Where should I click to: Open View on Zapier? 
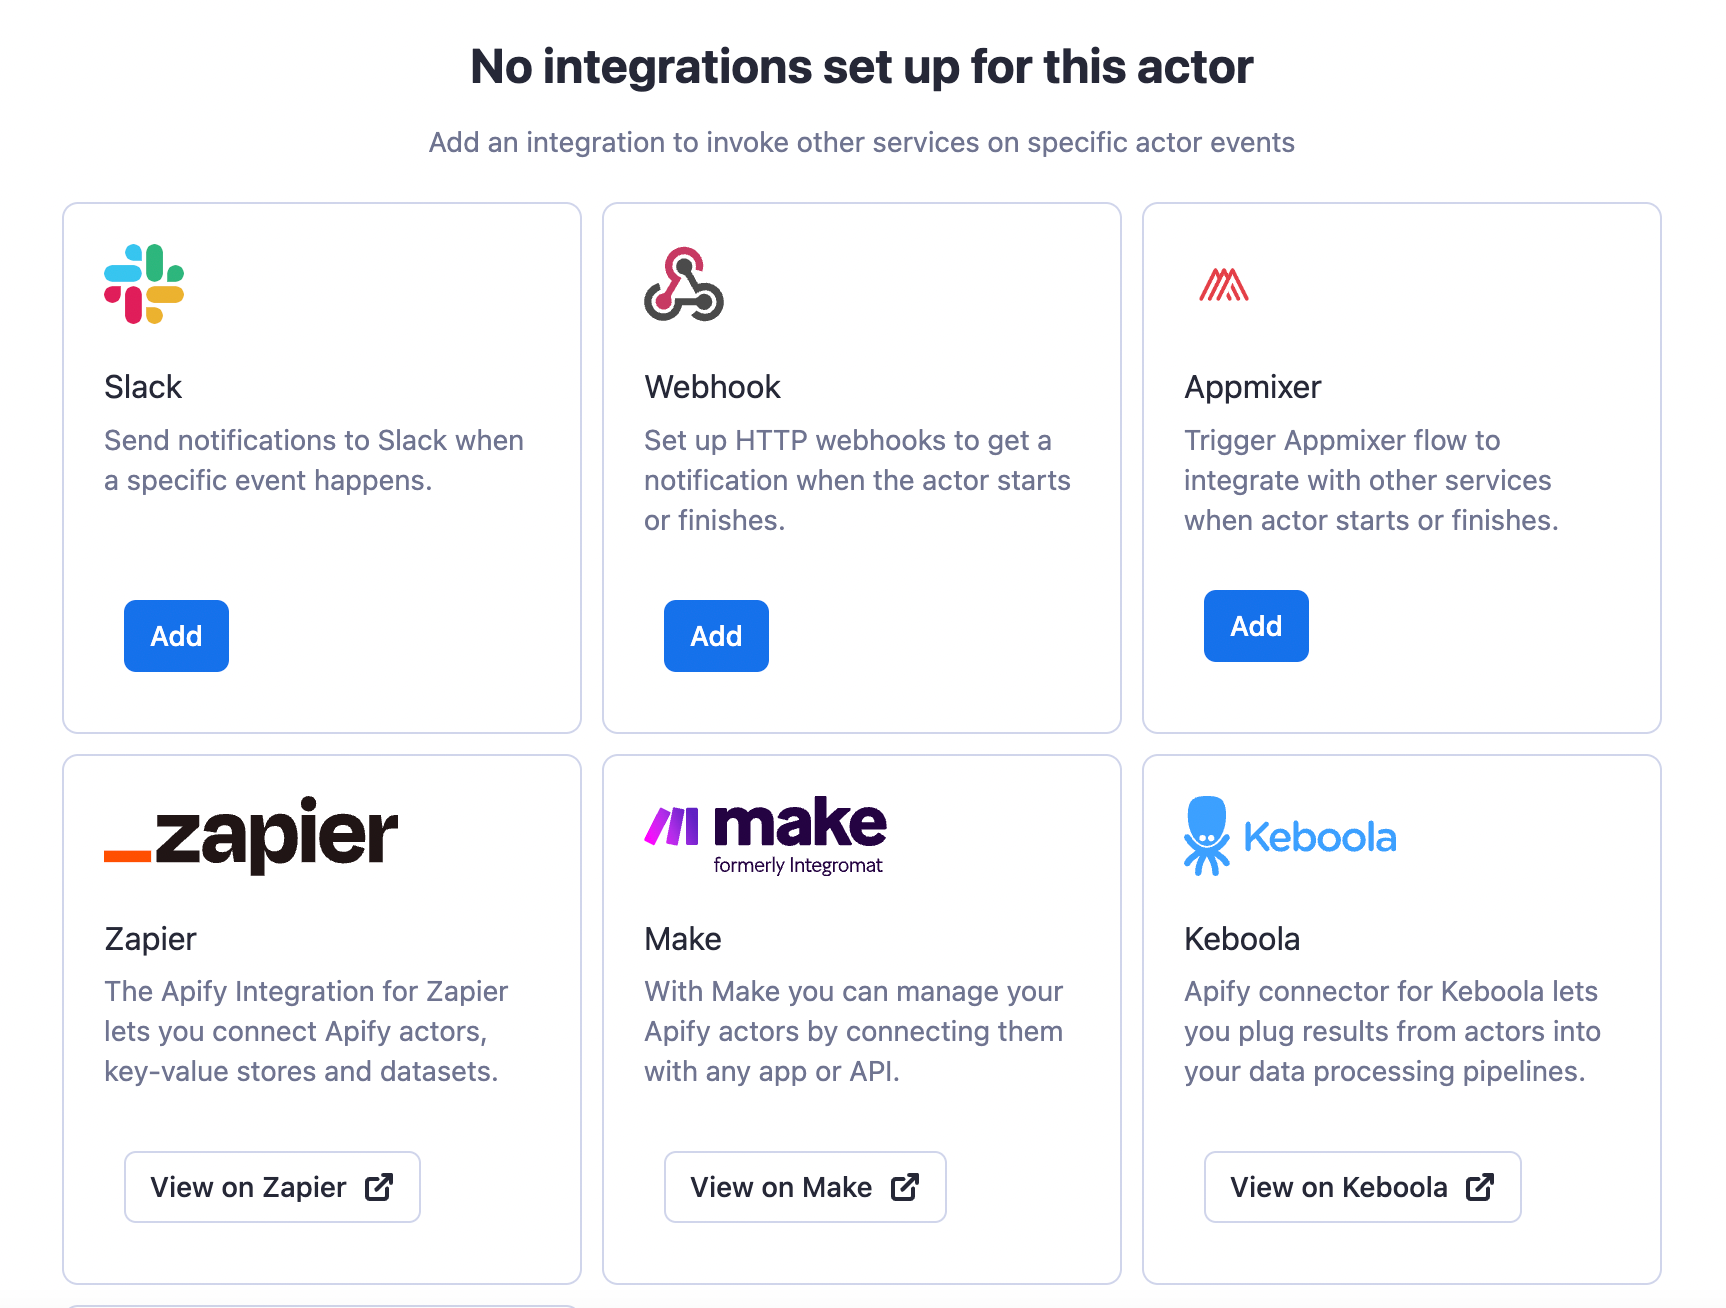(271, 1187)
